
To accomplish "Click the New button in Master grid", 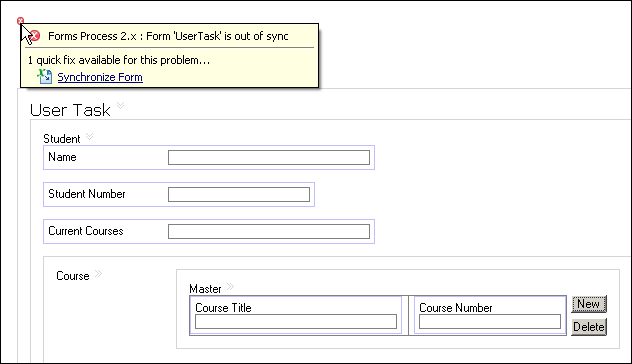I will pyautogui.click(x=589, y=304).
